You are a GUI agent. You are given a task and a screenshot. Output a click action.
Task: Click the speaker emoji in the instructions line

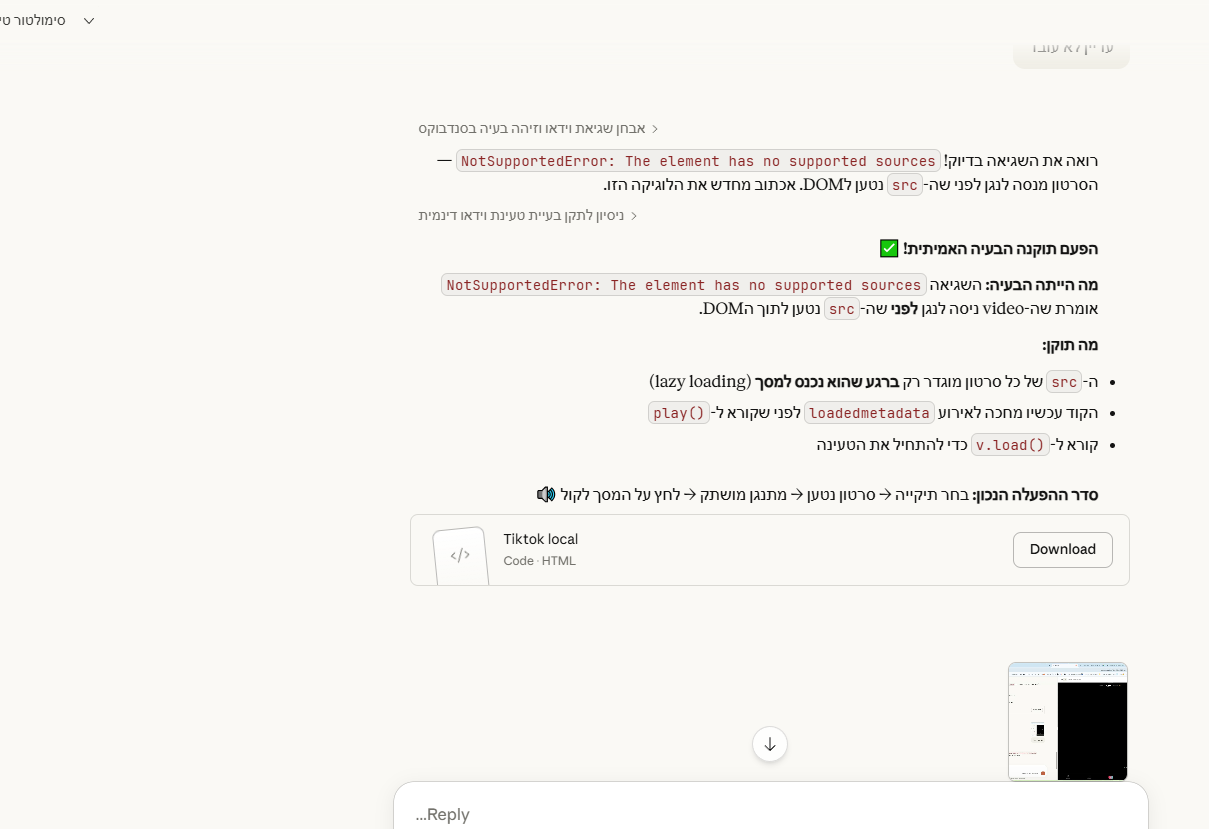click(546, 494)
